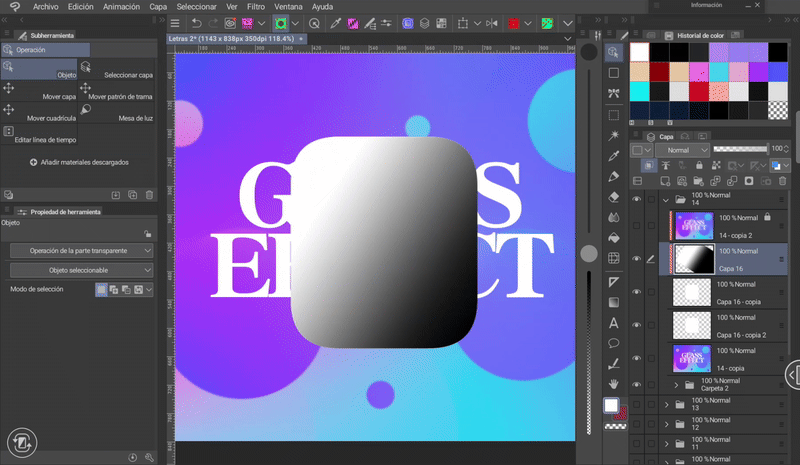Toggle visibility of 14 - copia layer
Image resolution: width=800 pixels, height=465 pixels.
pyautogui.click(x=637, y=357)
